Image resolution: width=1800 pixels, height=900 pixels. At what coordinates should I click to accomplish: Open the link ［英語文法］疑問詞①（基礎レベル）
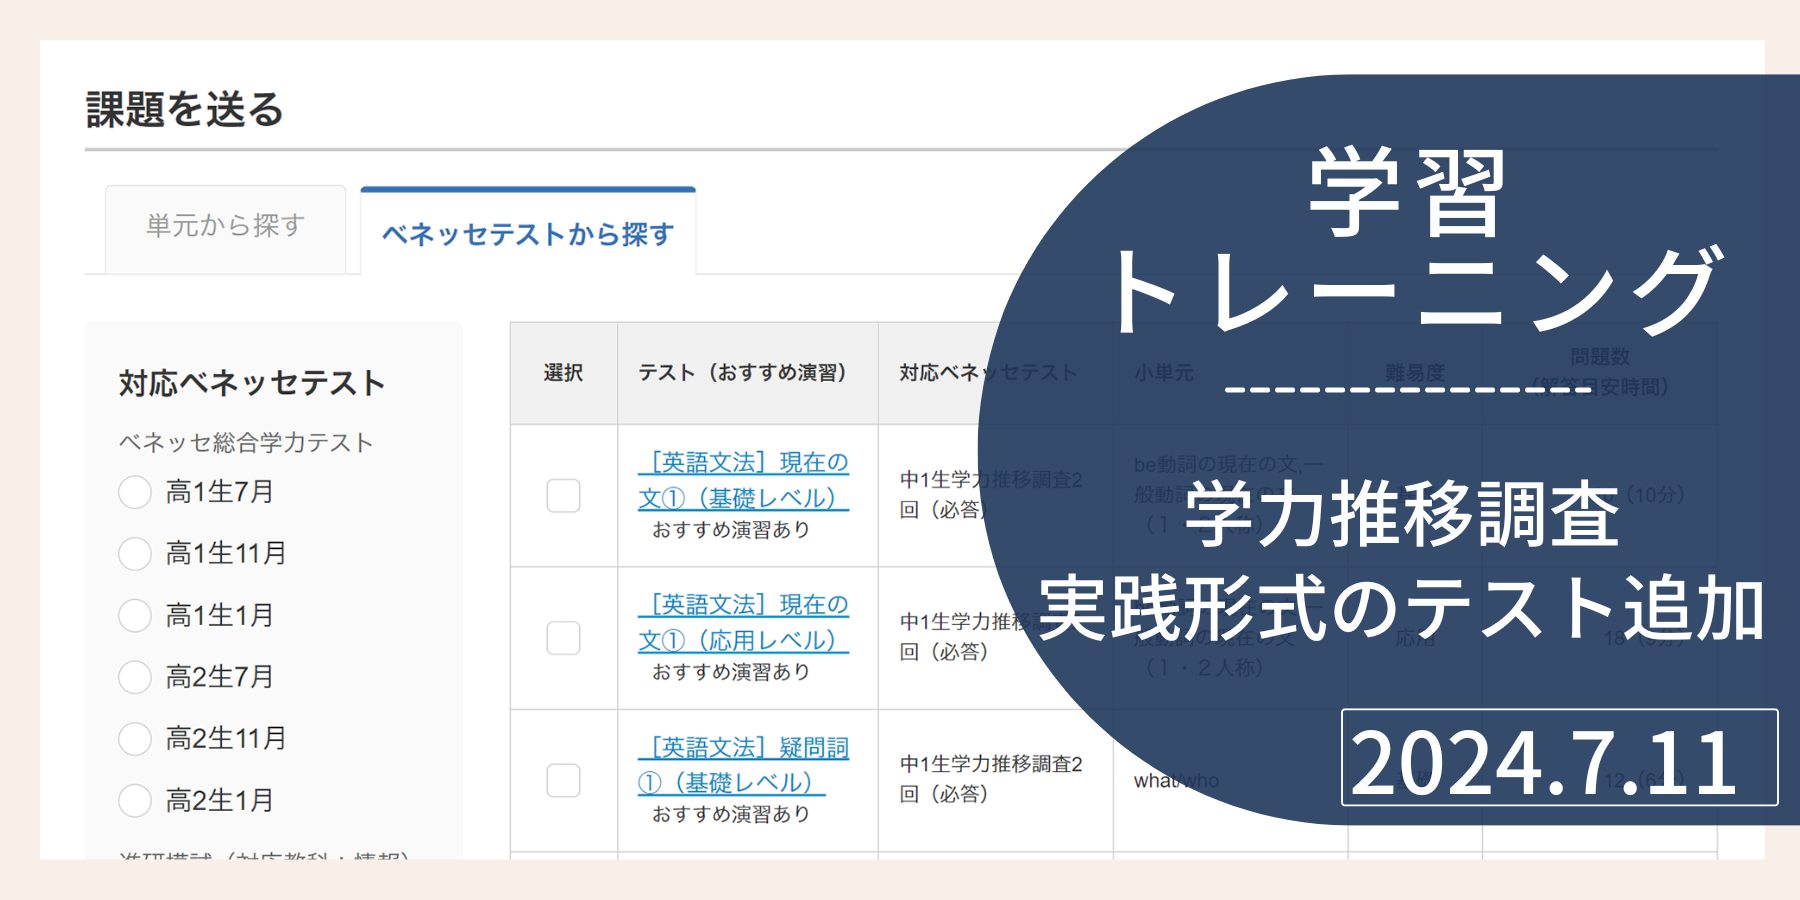pos(744,765)
